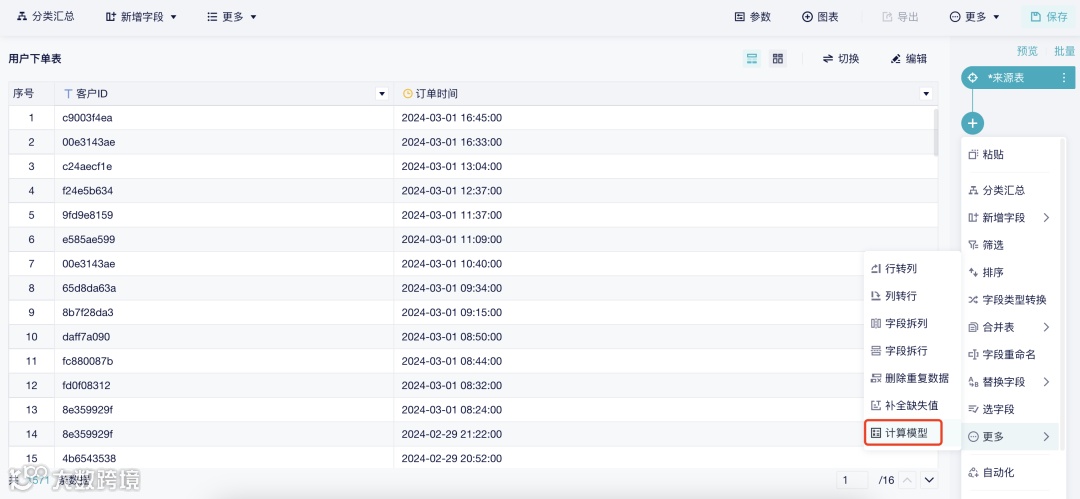Choose 字段类型转换 from the menu
The height and width of the screenshot is (499, 1080).
[1008, 300]
